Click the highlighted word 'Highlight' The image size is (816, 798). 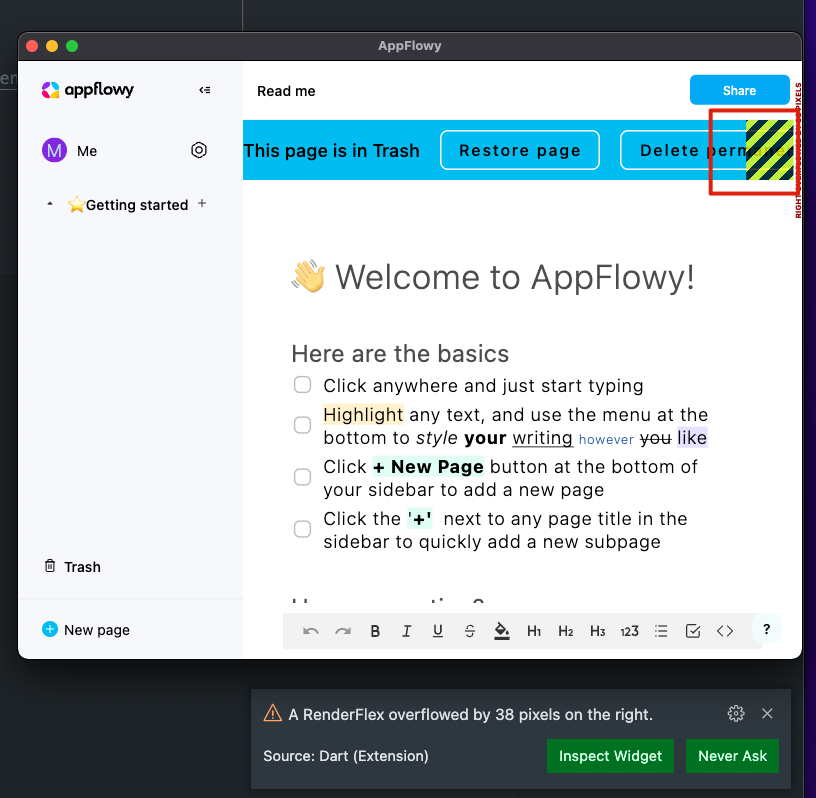[363, 415]
